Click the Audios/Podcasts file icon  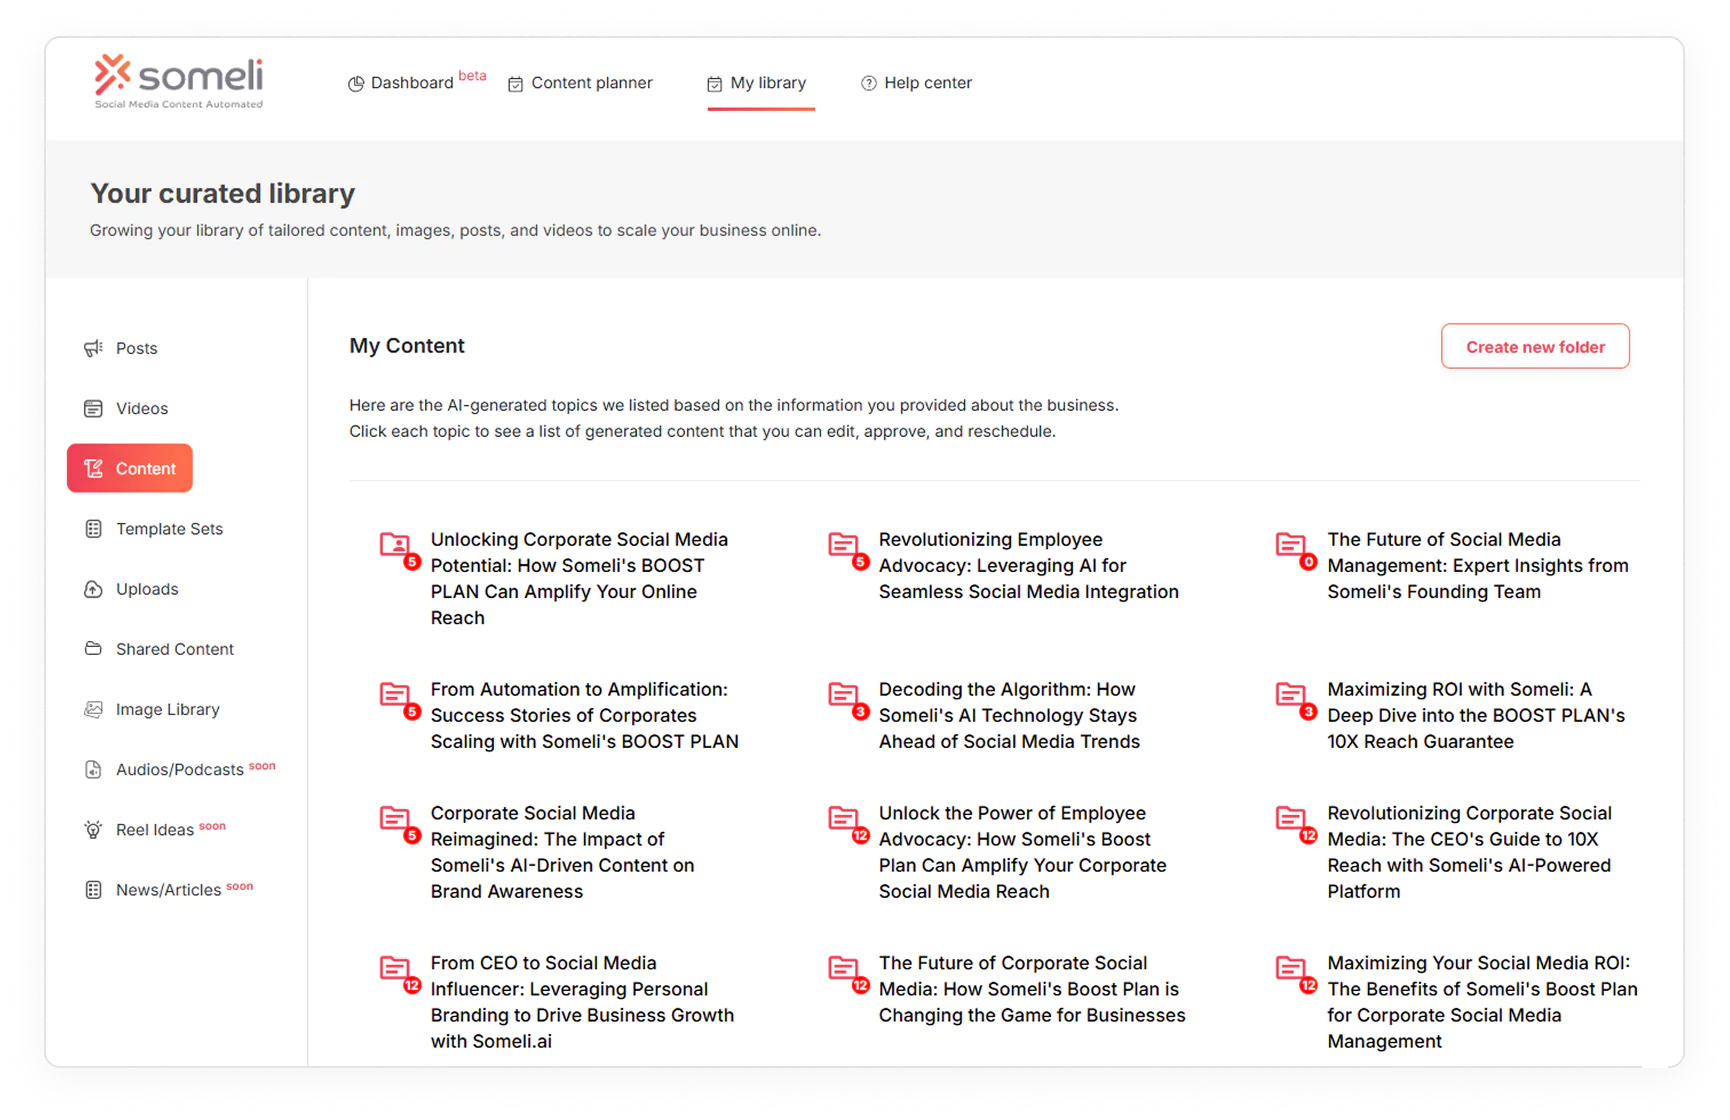pyautogui.click(x=93, y=769)
